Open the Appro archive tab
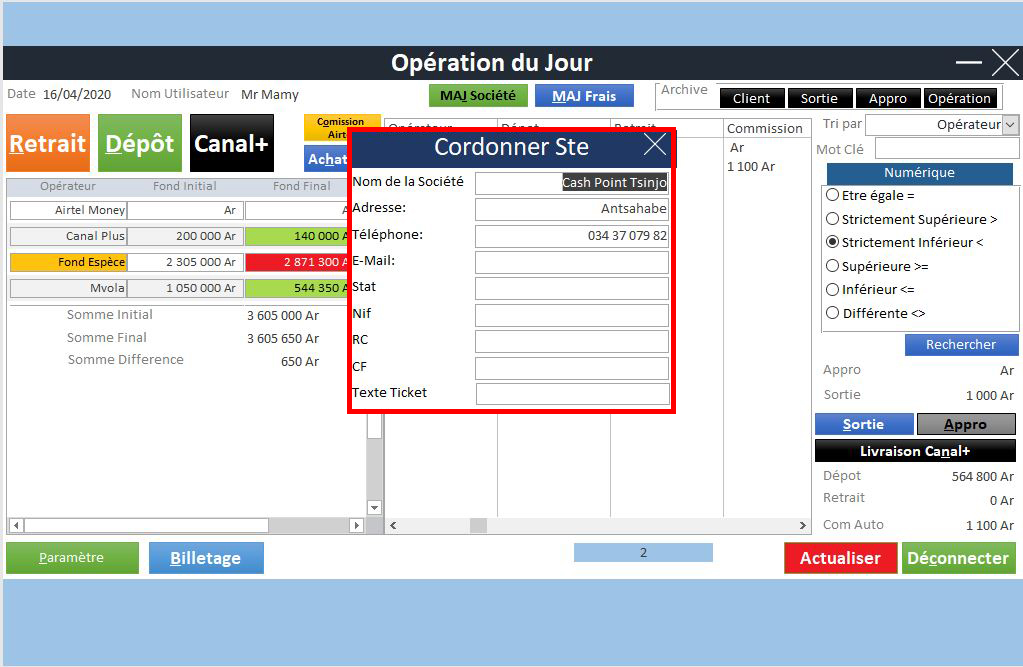 887,98
